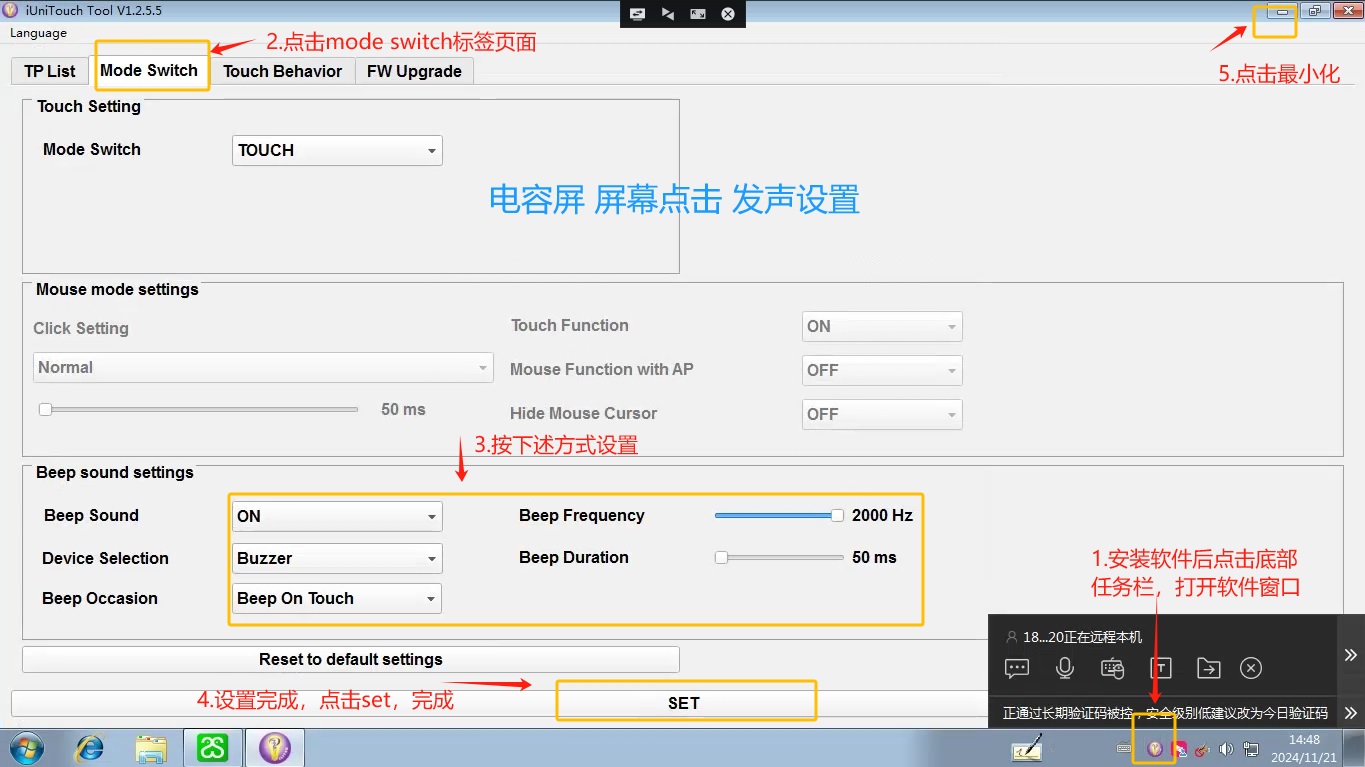Click the iUniTouch tray icon
1365x767 pixels.
pyautogui.click(x=1154, y=749)
